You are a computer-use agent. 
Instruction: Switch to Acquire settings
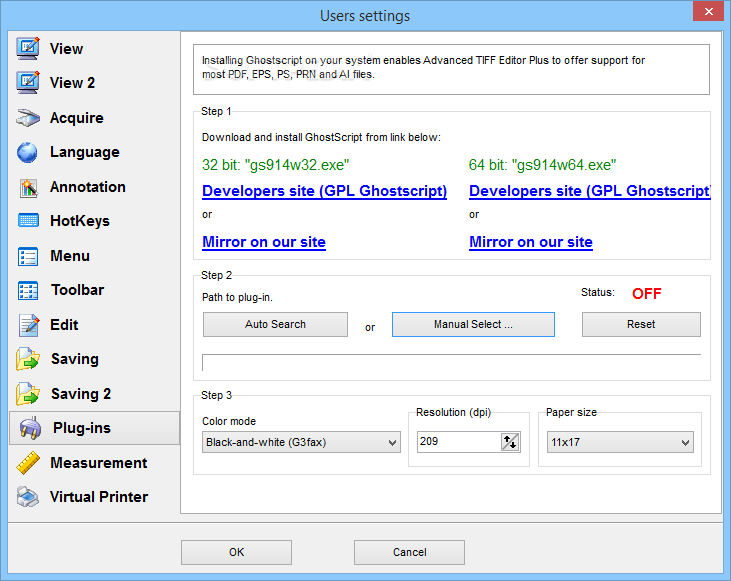click(76, 118)
